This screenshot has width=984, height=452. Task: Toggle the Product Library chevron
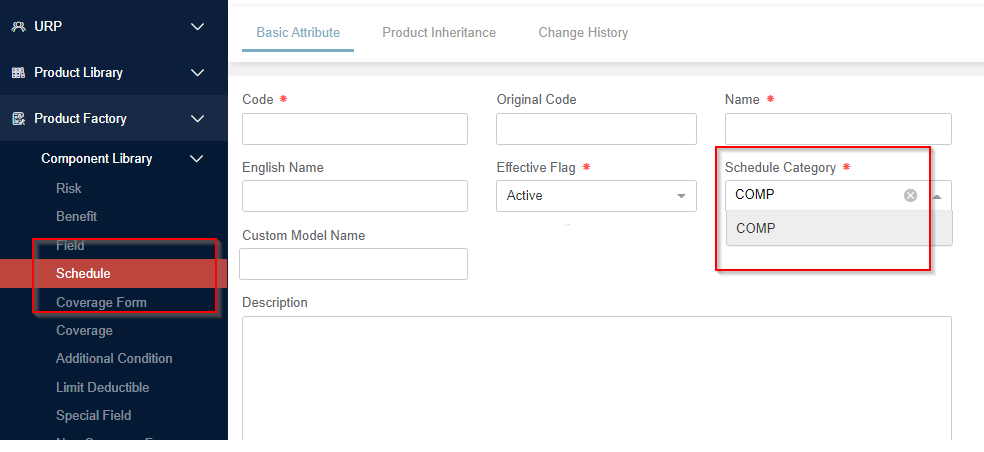(x=197, y=73)
